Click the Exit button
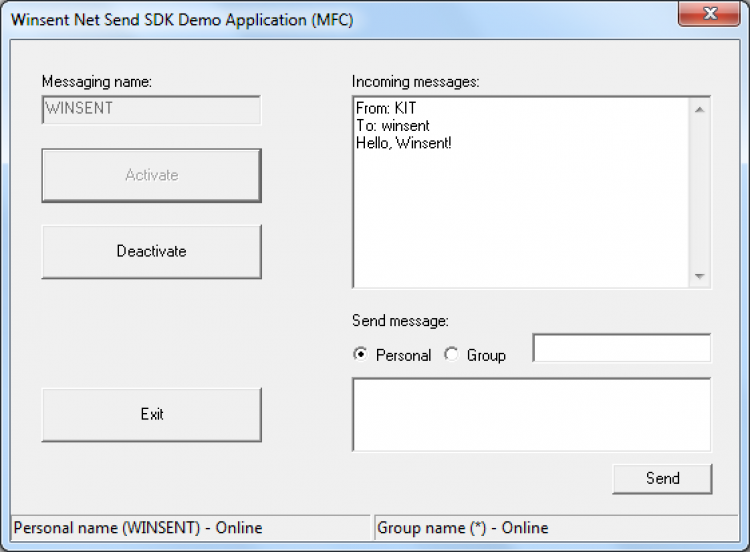 coord(152,414)
